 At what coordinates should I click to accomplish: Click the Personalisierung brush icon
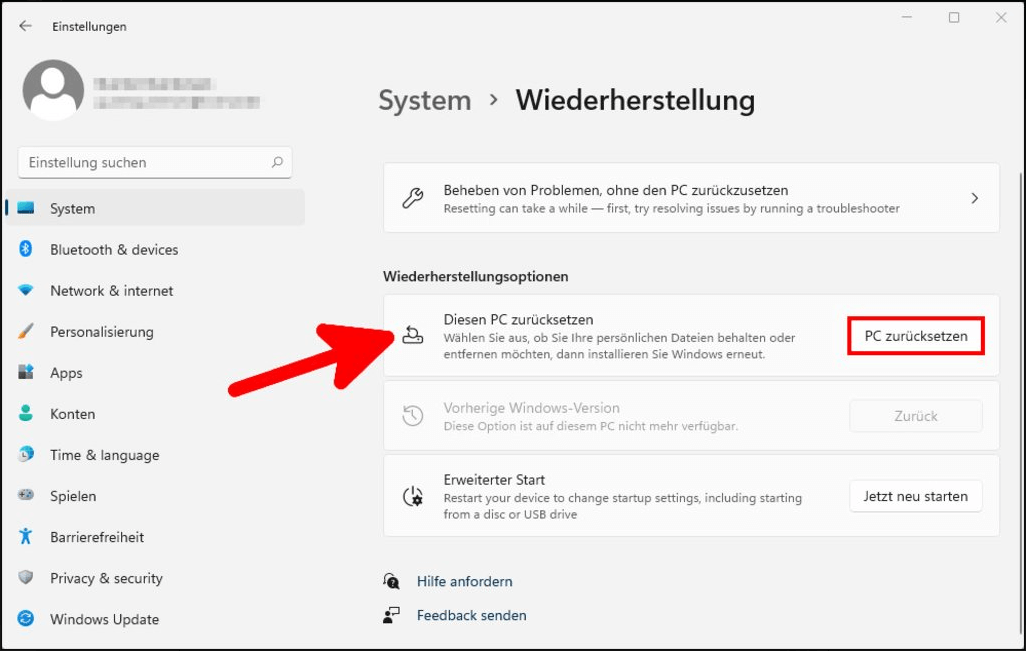(x=26, y=331)
